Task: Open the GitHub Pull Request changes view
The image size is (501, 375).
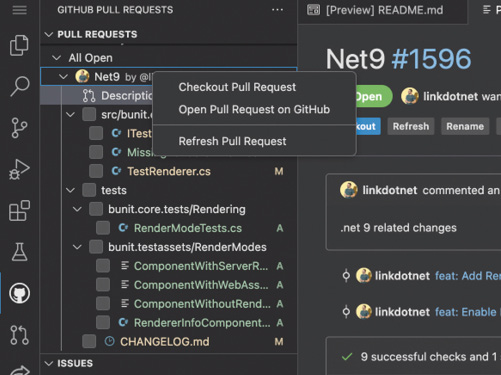Action: (x=19, y=335)
